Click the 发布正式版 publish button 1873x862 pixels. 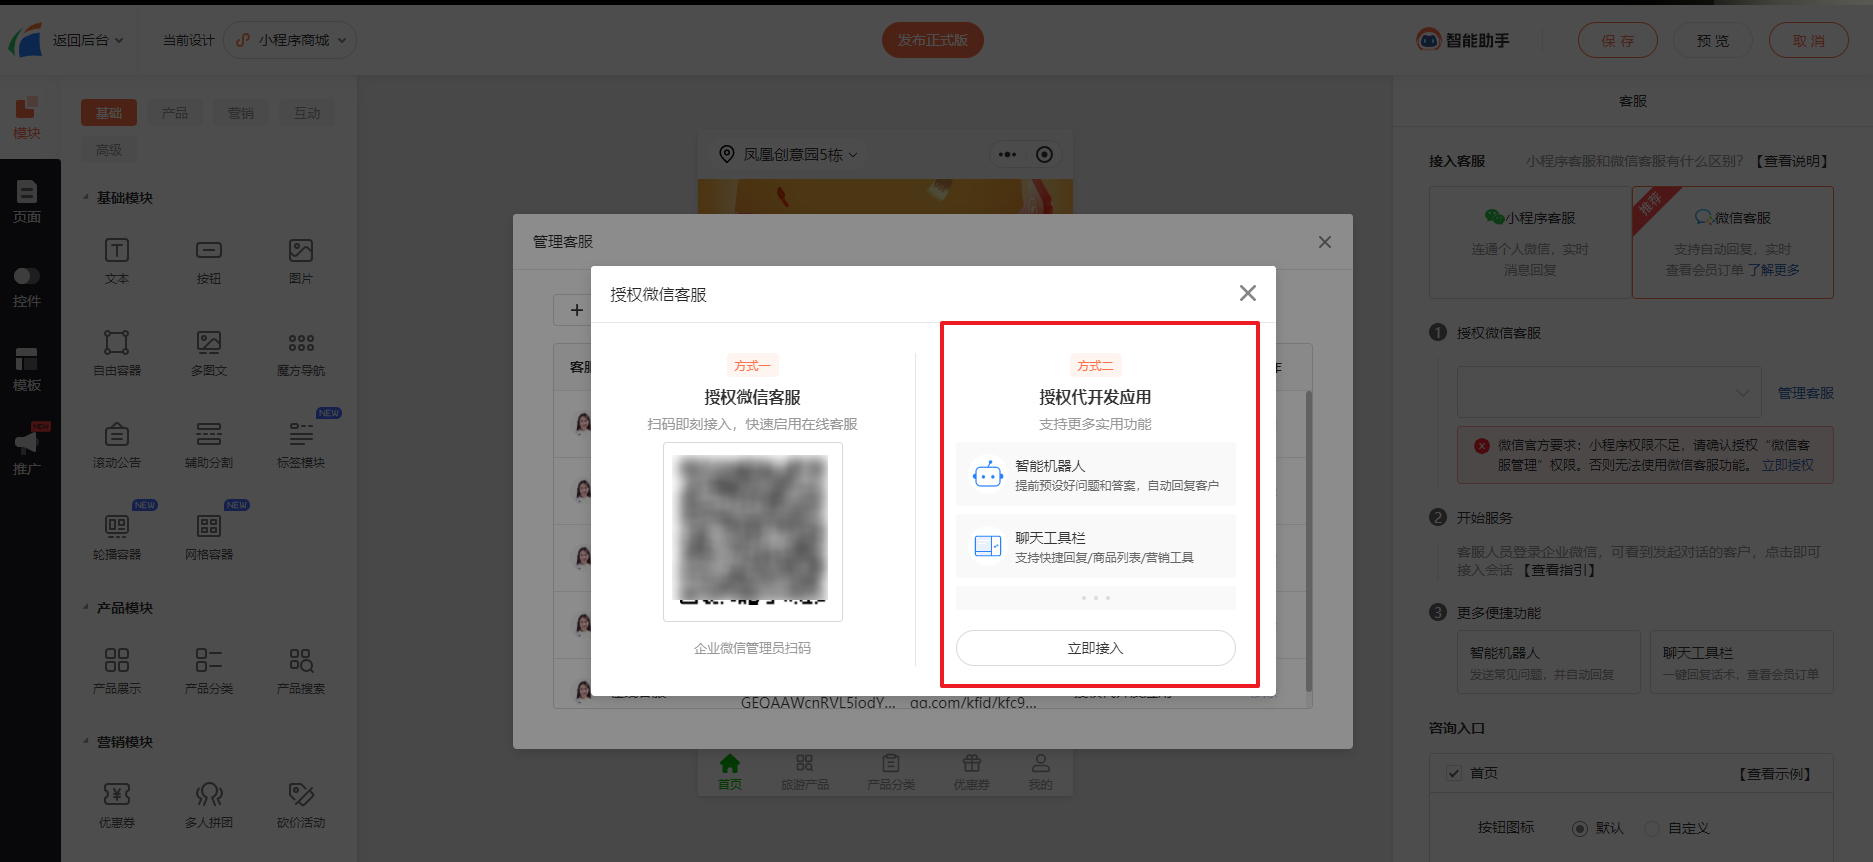click(933, 40)
